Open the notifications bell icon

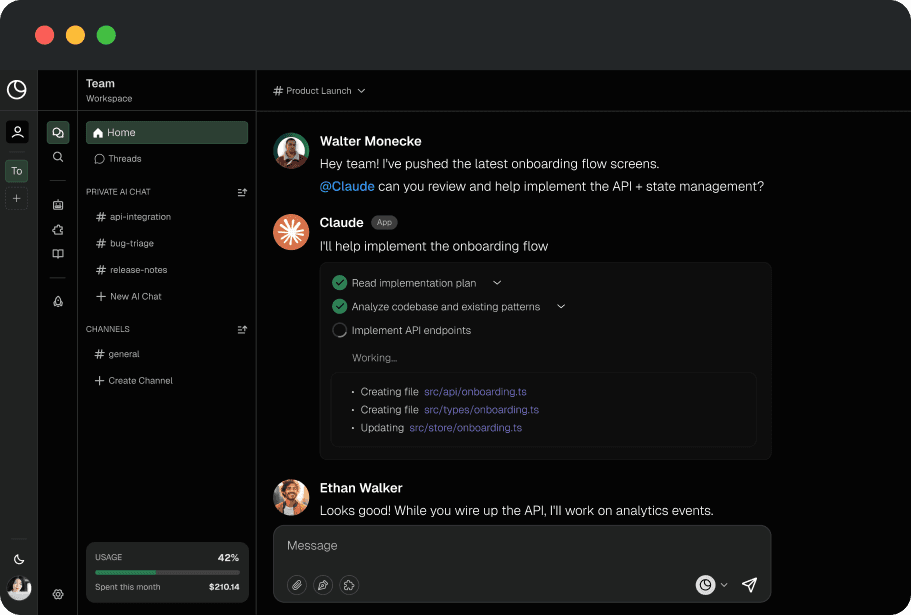(x=57, y=301)
